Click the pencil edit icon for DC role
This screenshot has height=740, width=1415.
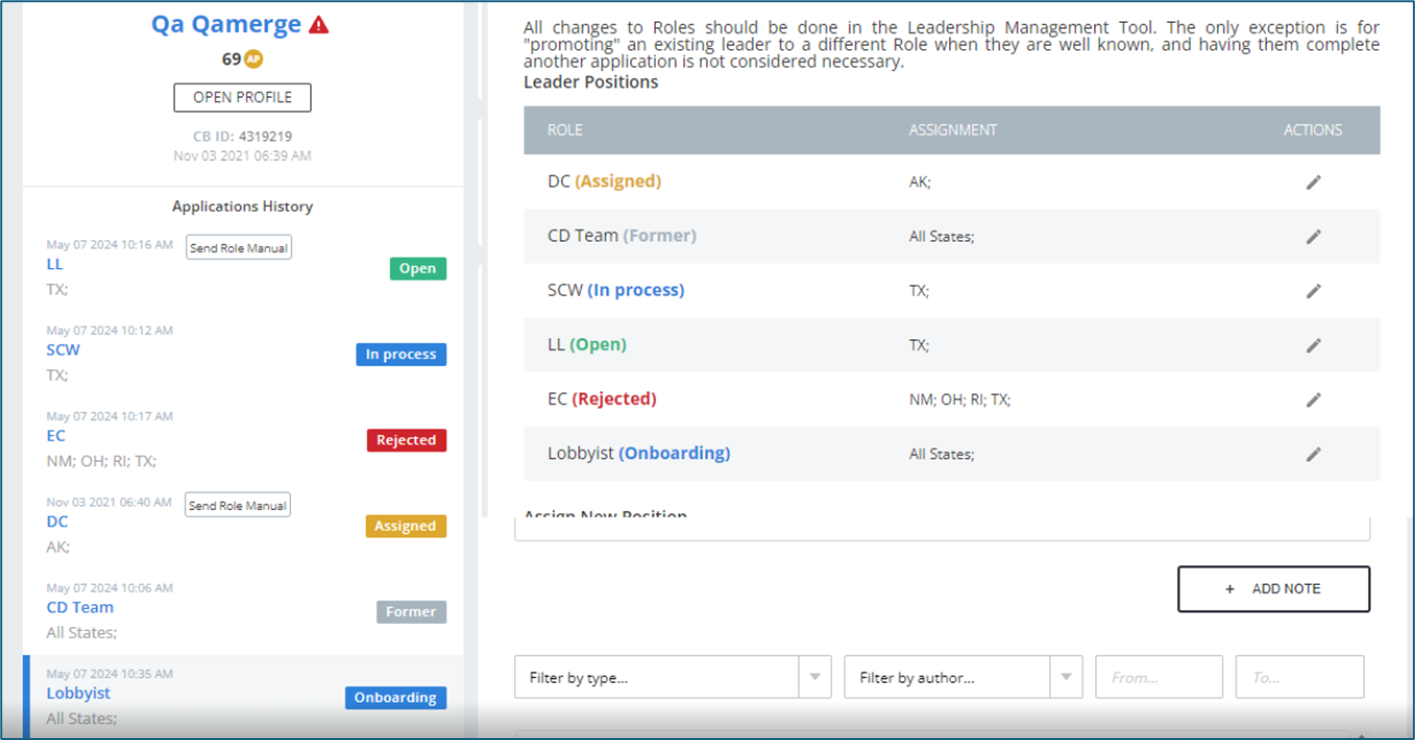(1313, 182)
